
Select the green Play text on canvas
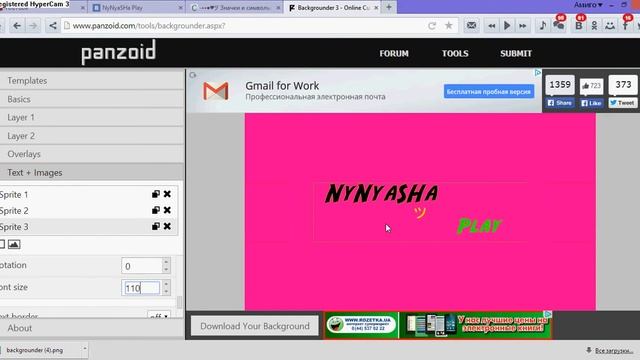tap(479, 226)
